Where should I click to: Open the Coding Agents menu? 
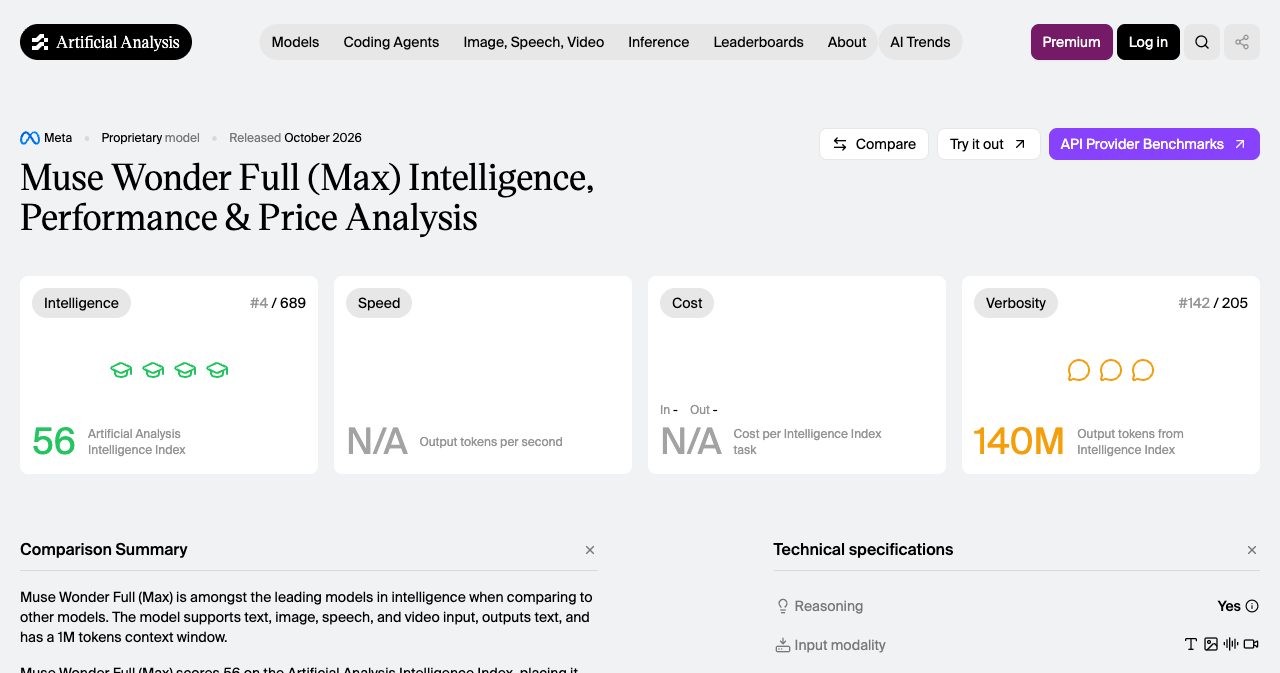pos(391,42)
